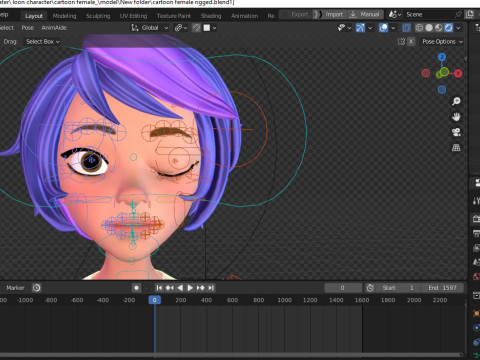The height and width of the screenshot is (360, 480).
Task: Click the blue playhead marker at 0
Action: point(155,300)
